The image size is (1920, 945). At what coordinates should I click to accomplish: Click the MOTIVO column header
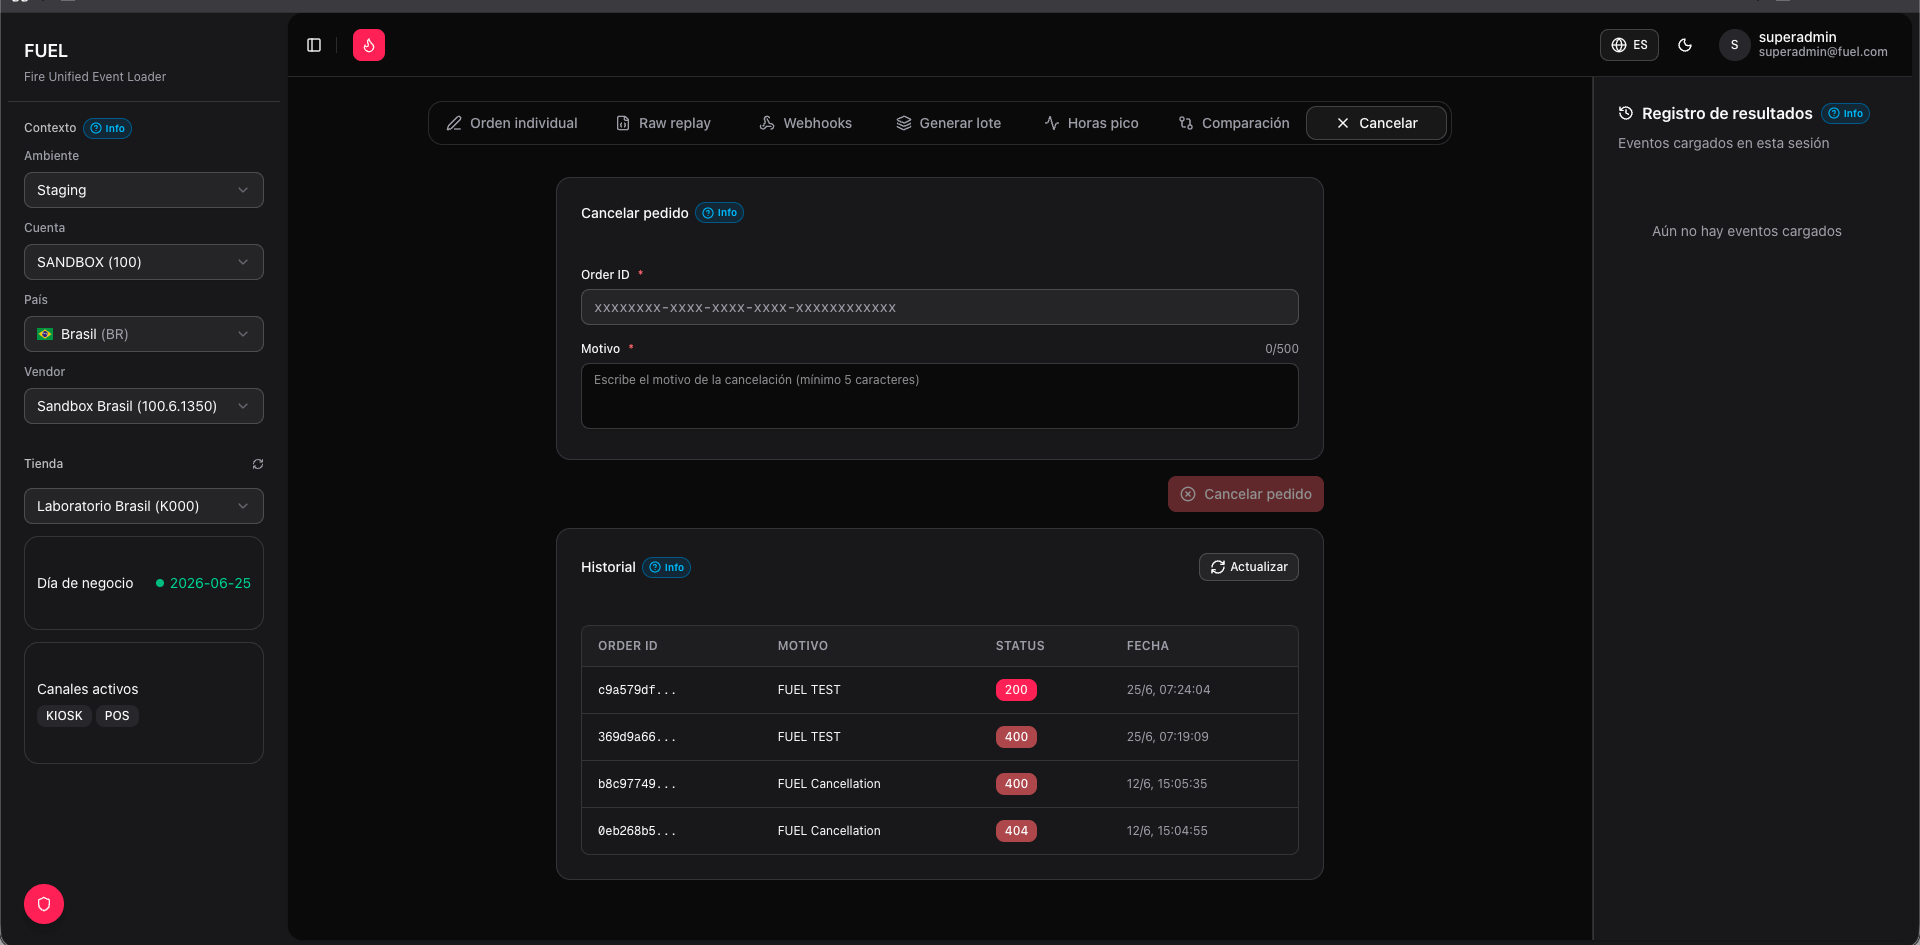coord(803,646)
